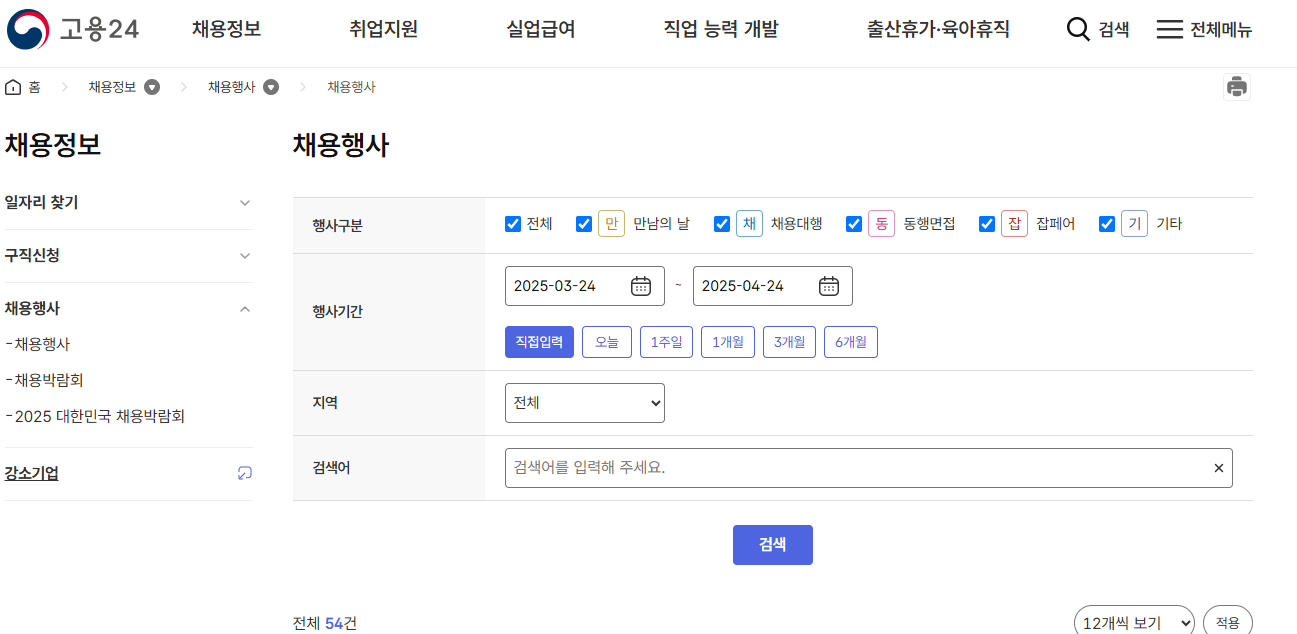Click the 검색 search button

[x=772, y=544]
